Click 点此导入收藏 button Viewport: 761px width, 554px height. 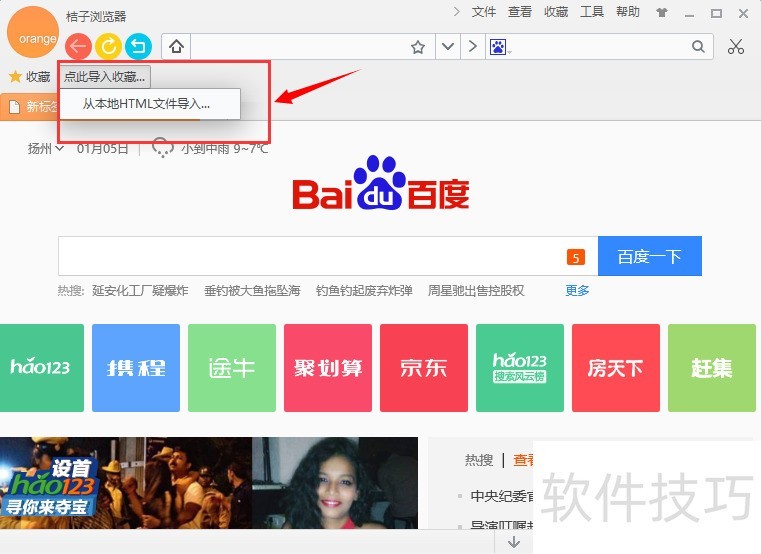pyautogui.click(x=105, y=77)
